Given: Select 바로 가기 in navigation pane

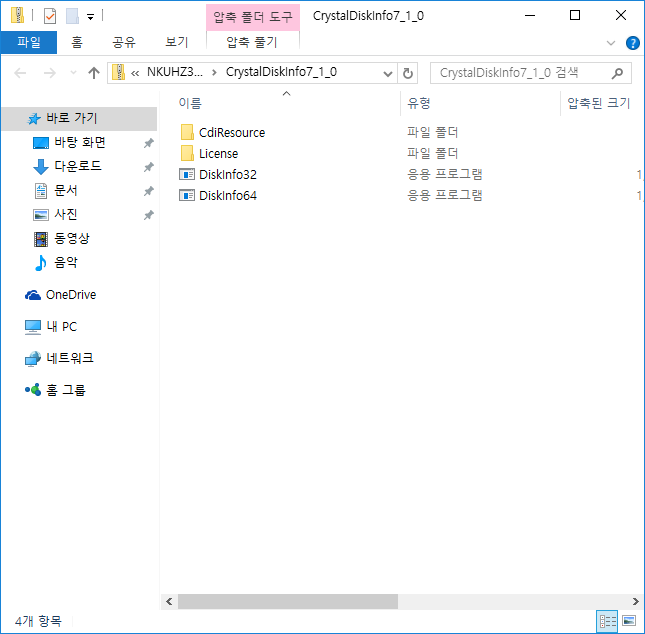Looking at the screenshot, I should [80, 118].
